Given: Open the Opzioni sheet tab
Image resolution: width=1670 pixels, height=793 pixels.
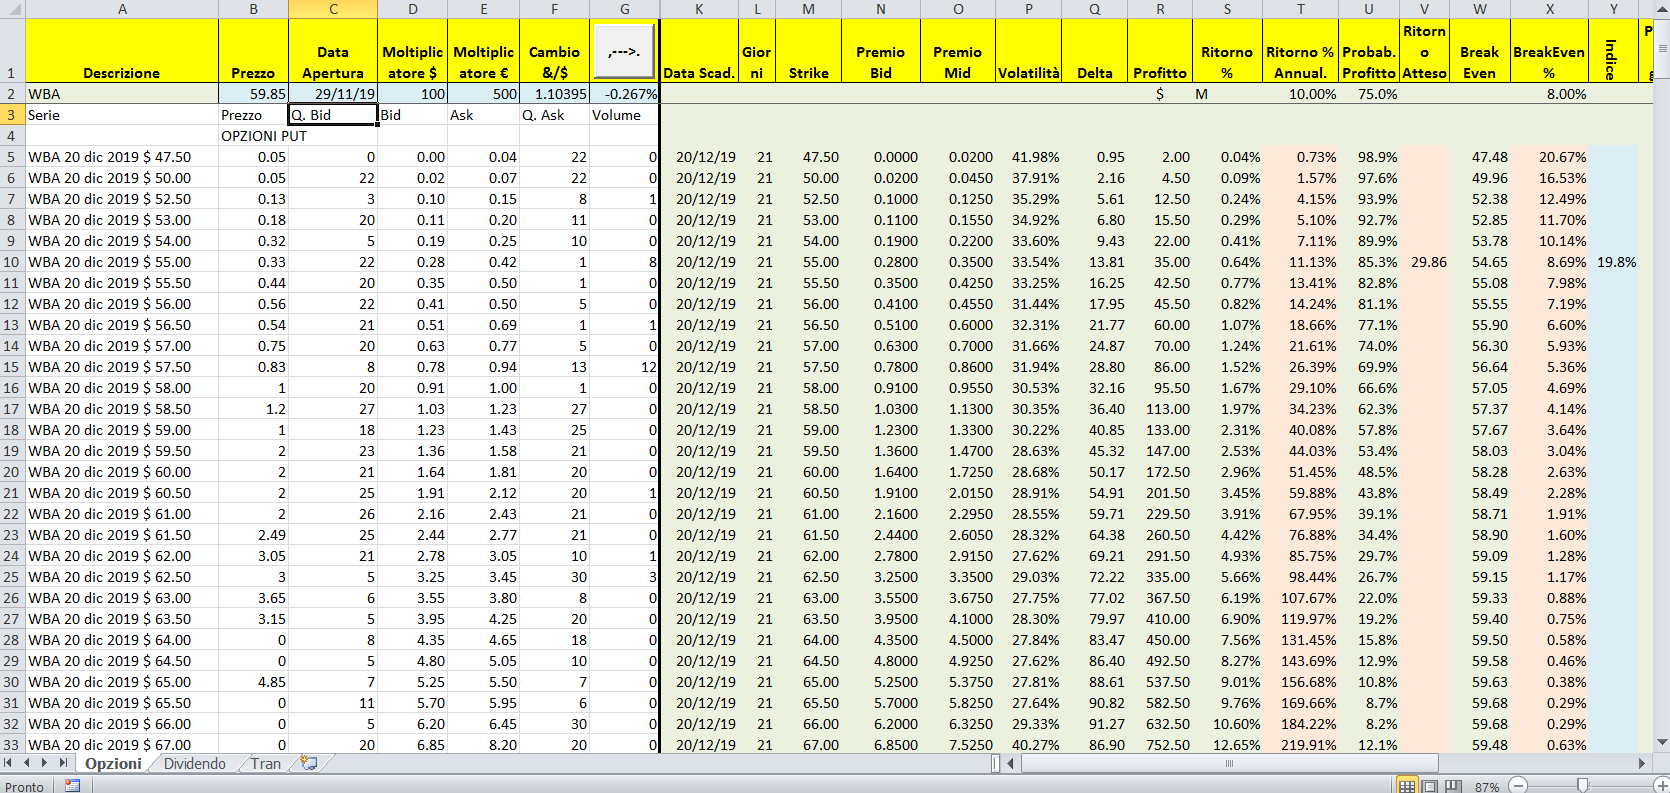Looking at the screenshot, I should (x=113, y=763).
